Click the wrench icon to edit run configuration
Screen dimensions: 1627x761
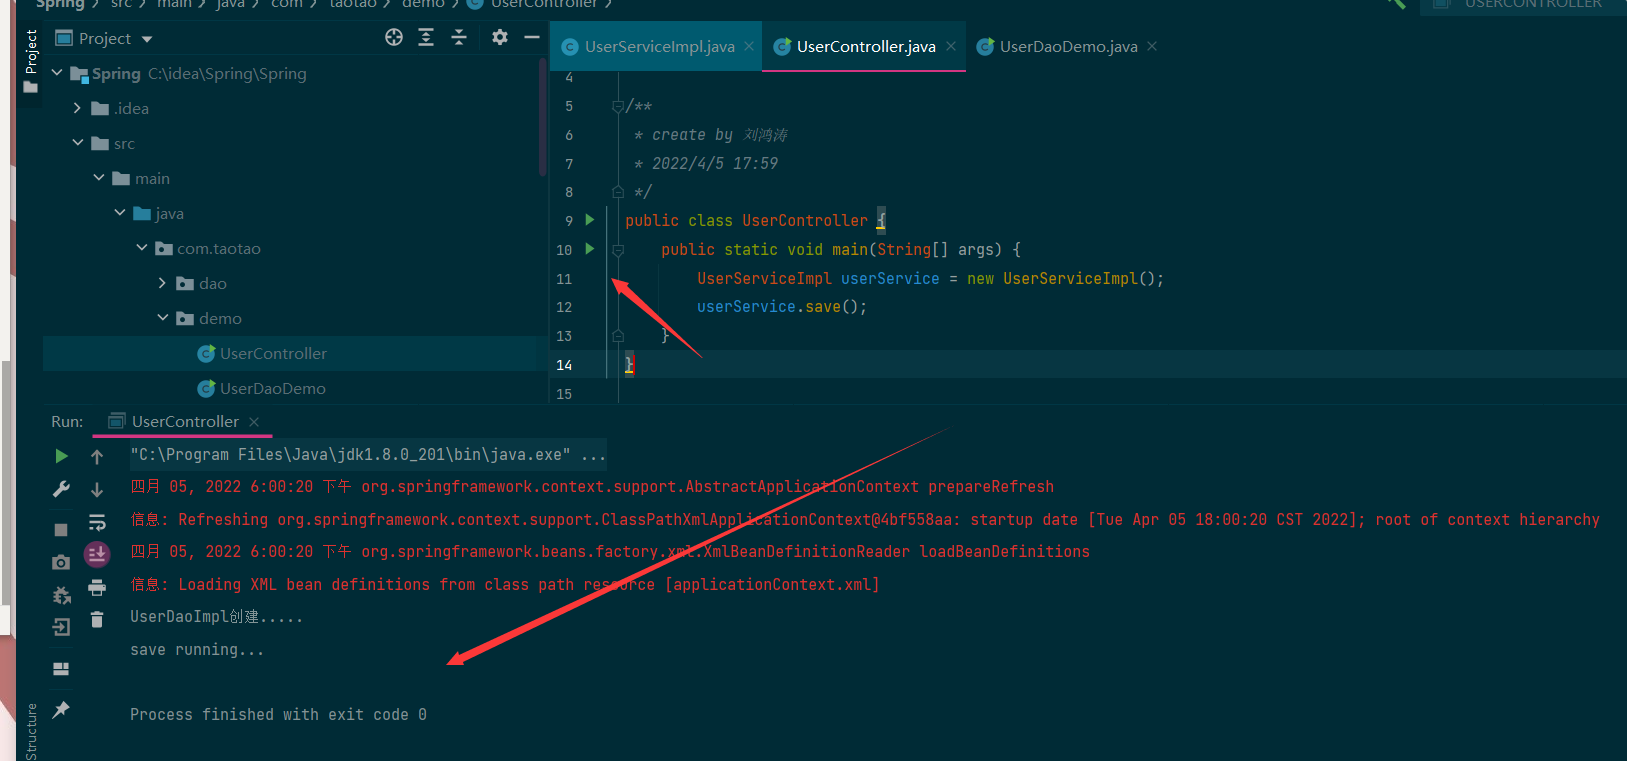(61, 489)
